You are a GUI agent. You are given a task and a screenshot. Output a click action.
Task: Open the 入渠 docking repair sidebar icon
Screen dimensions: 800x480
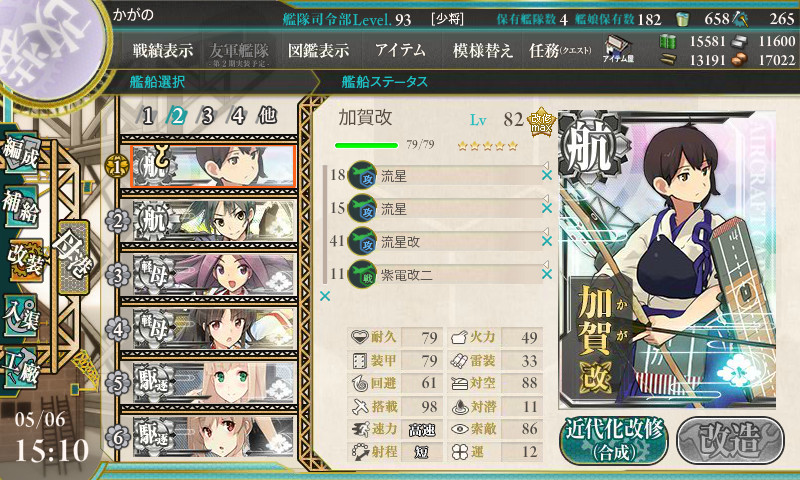(20, 316)
